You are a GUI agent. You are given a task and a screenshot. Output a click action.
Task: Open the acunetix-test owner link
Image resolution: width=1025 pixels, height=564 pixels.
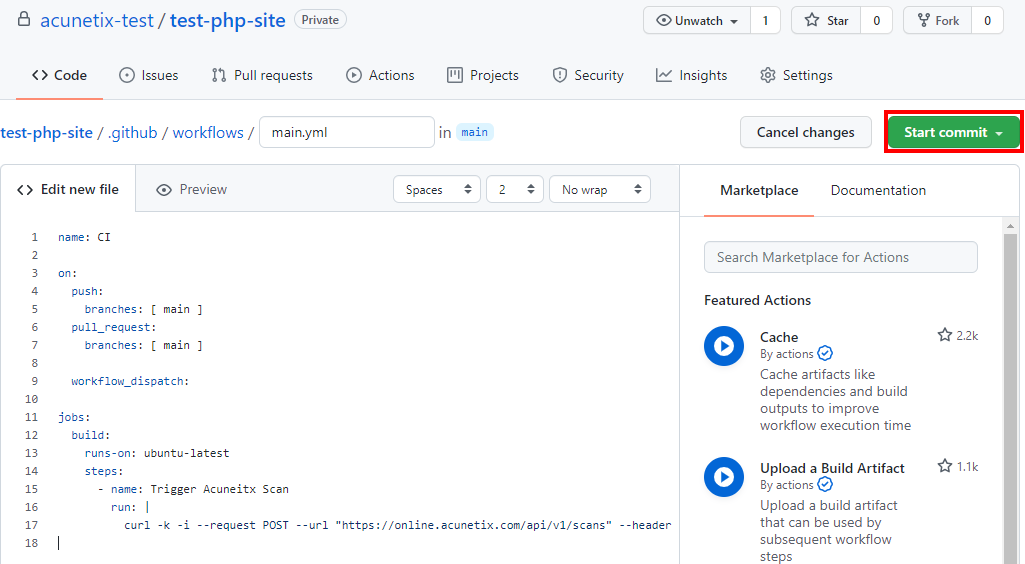(97, 20)
